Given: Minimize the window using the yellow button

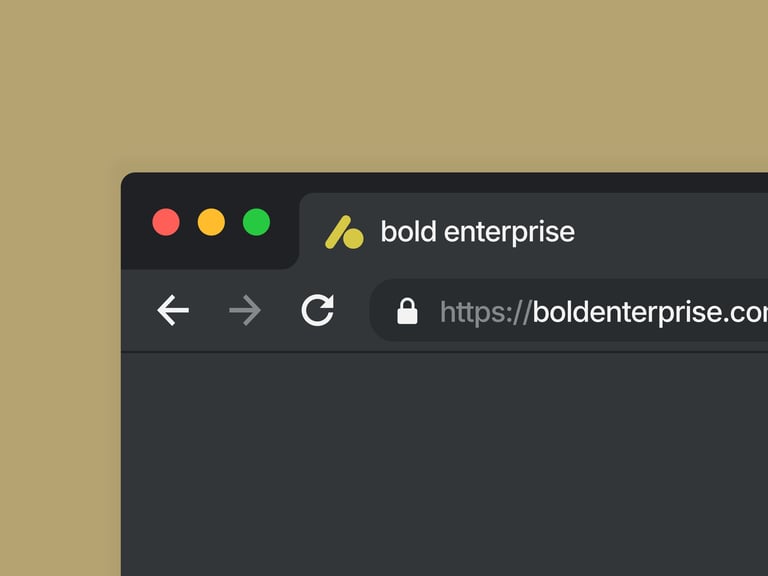Looking at the screenshot, I should point(211,222).
